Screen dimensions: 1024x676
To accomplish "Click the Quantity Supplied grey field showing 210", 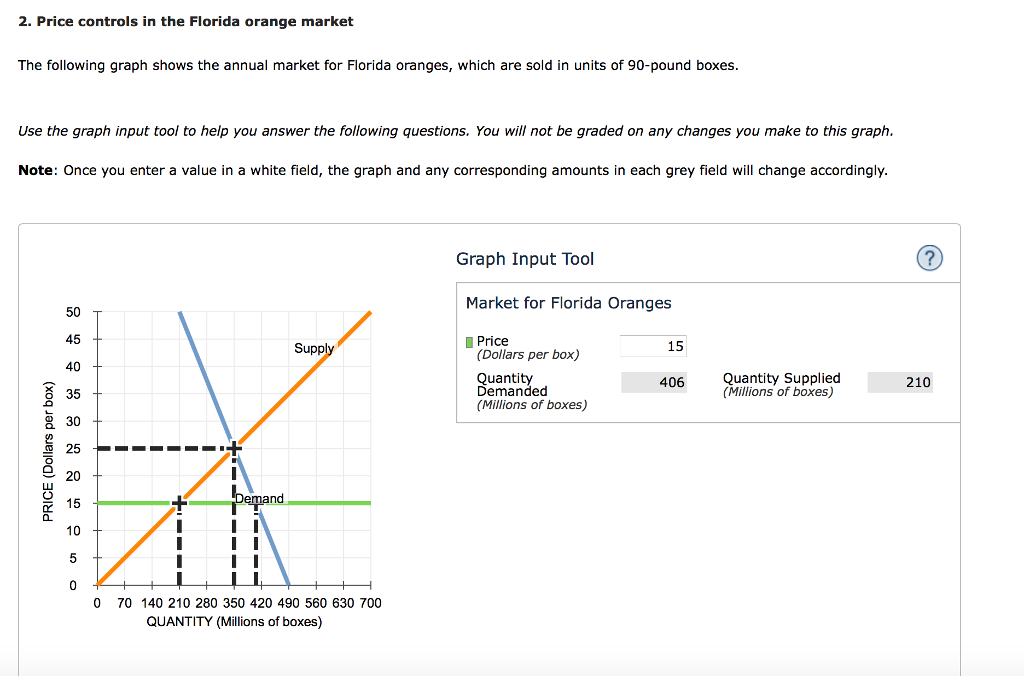I will [x=900, y=382].
